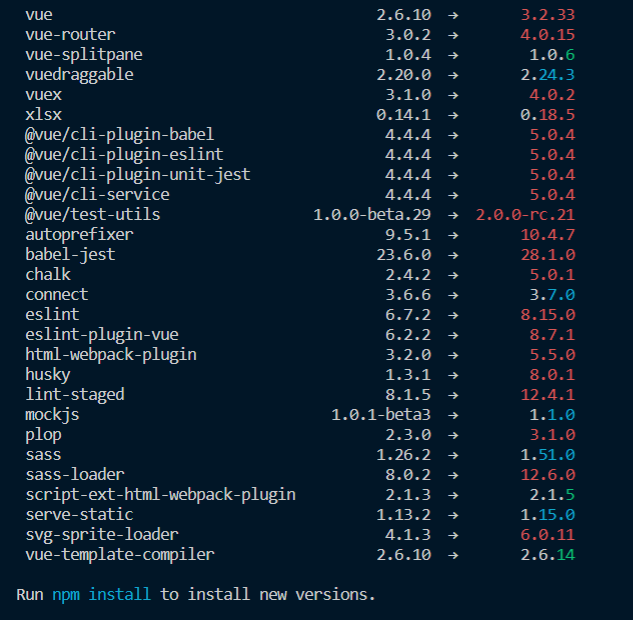
Task: Select the husky package name
Action: 48,374
